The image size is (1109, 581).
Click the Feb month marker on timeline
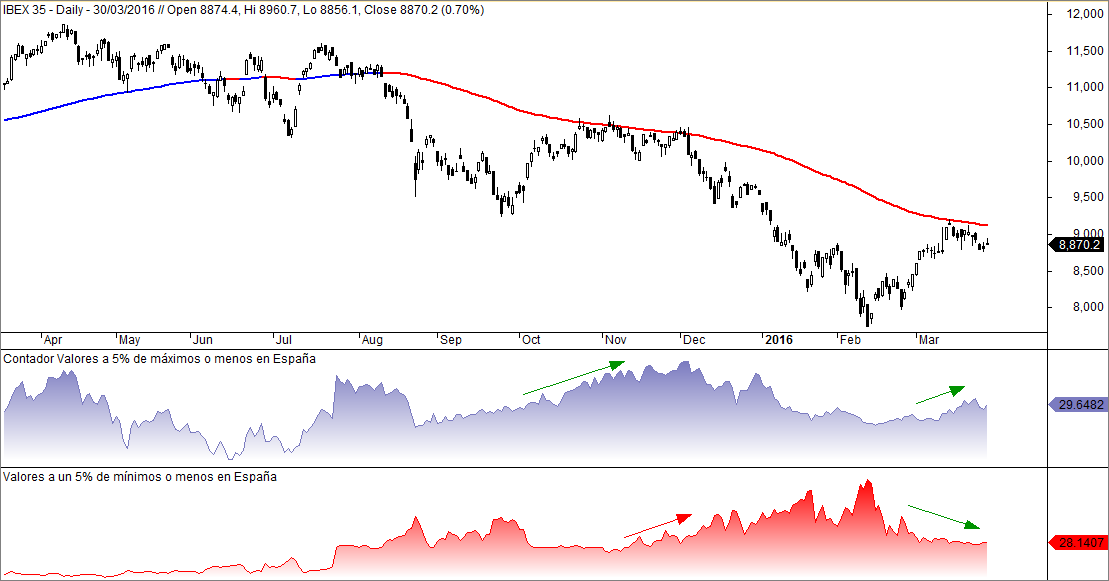point(850,340)
